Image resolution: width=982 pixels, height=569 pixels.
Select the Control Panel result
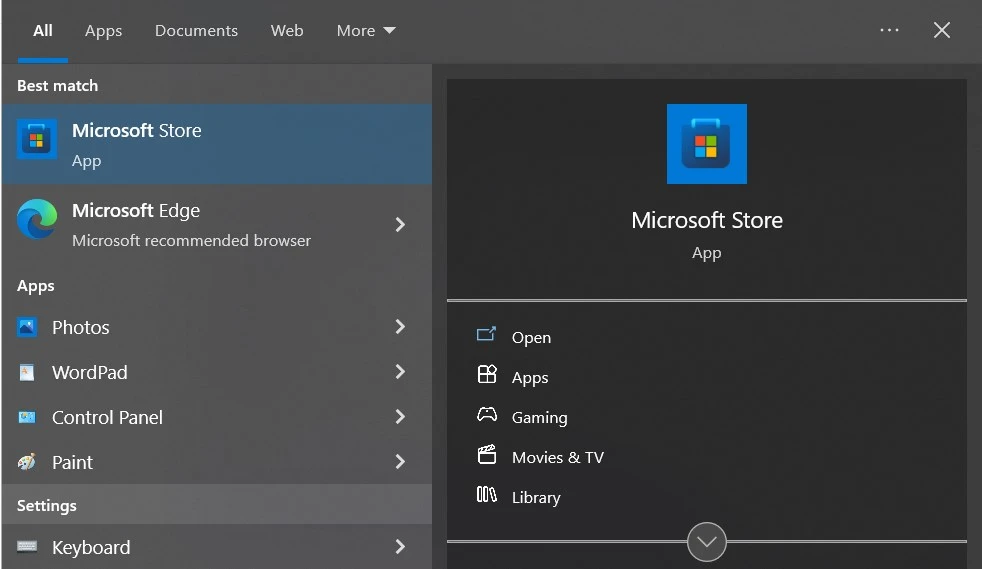(217, 417)
